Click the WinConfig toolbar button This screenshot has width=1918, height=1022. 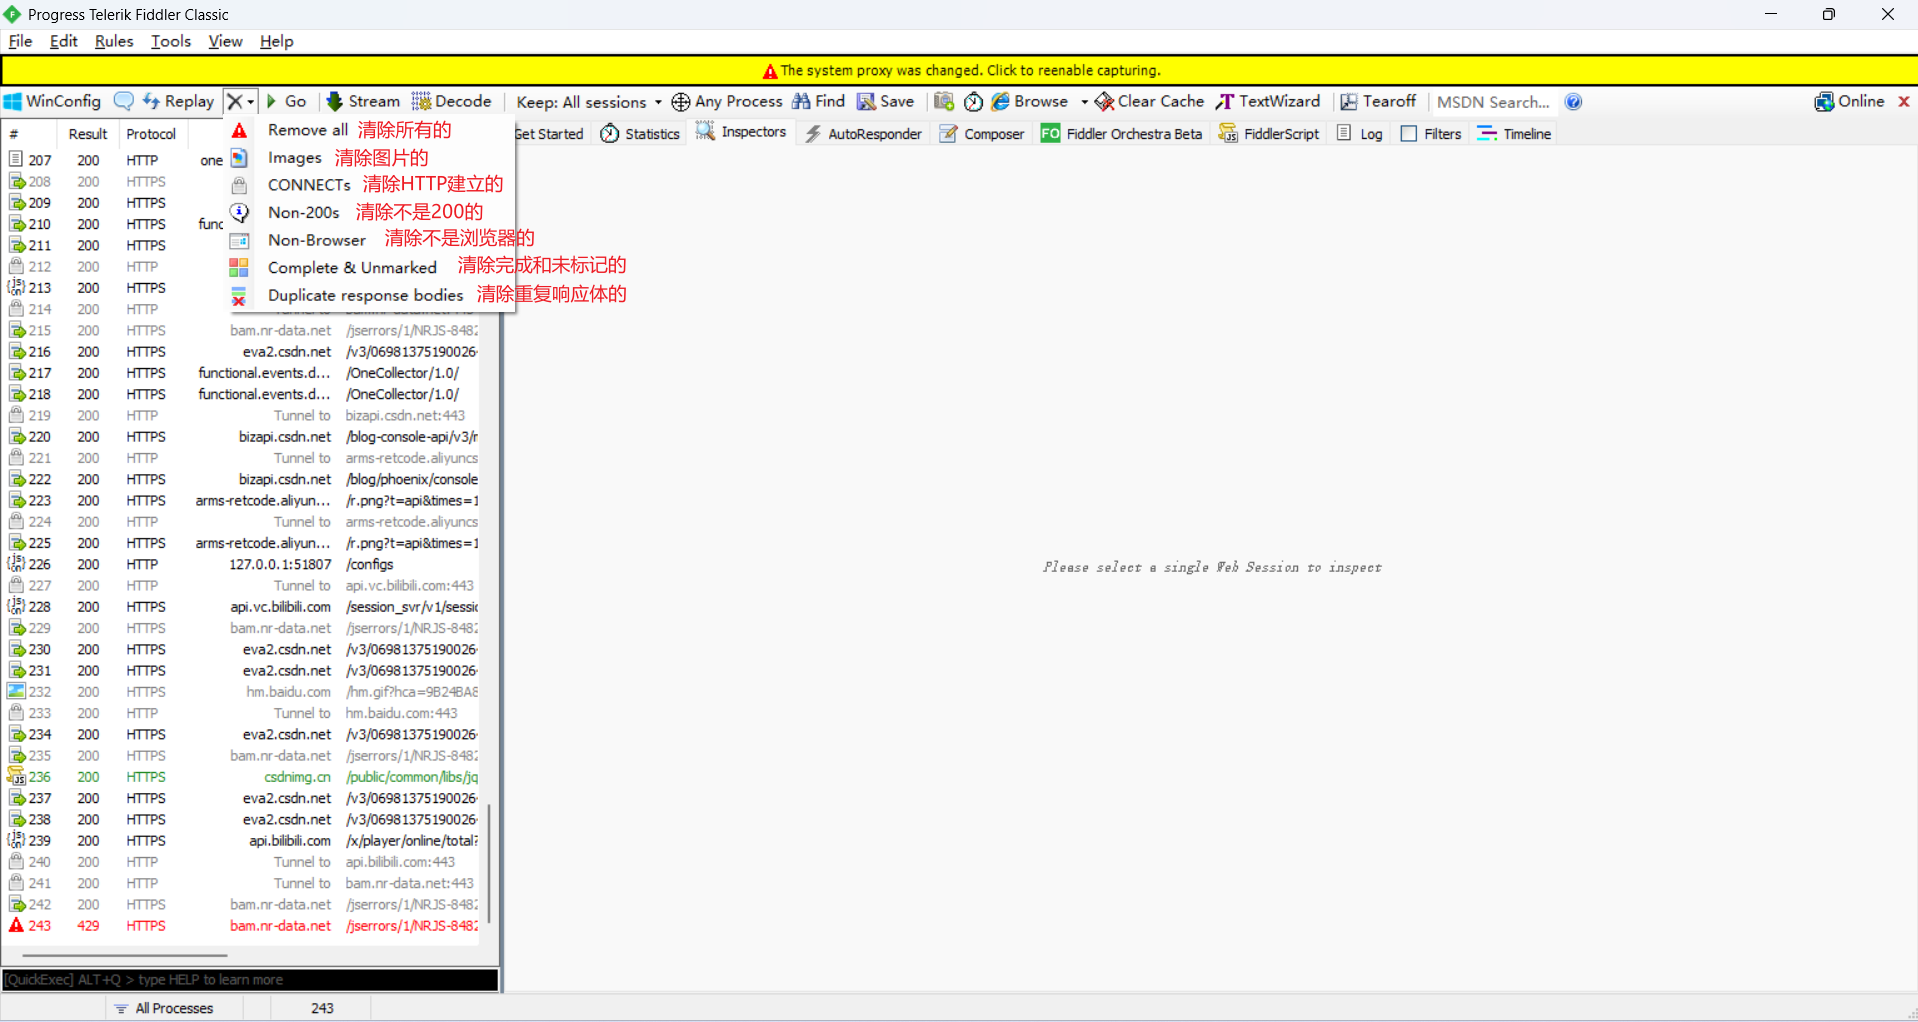(53, 101)
